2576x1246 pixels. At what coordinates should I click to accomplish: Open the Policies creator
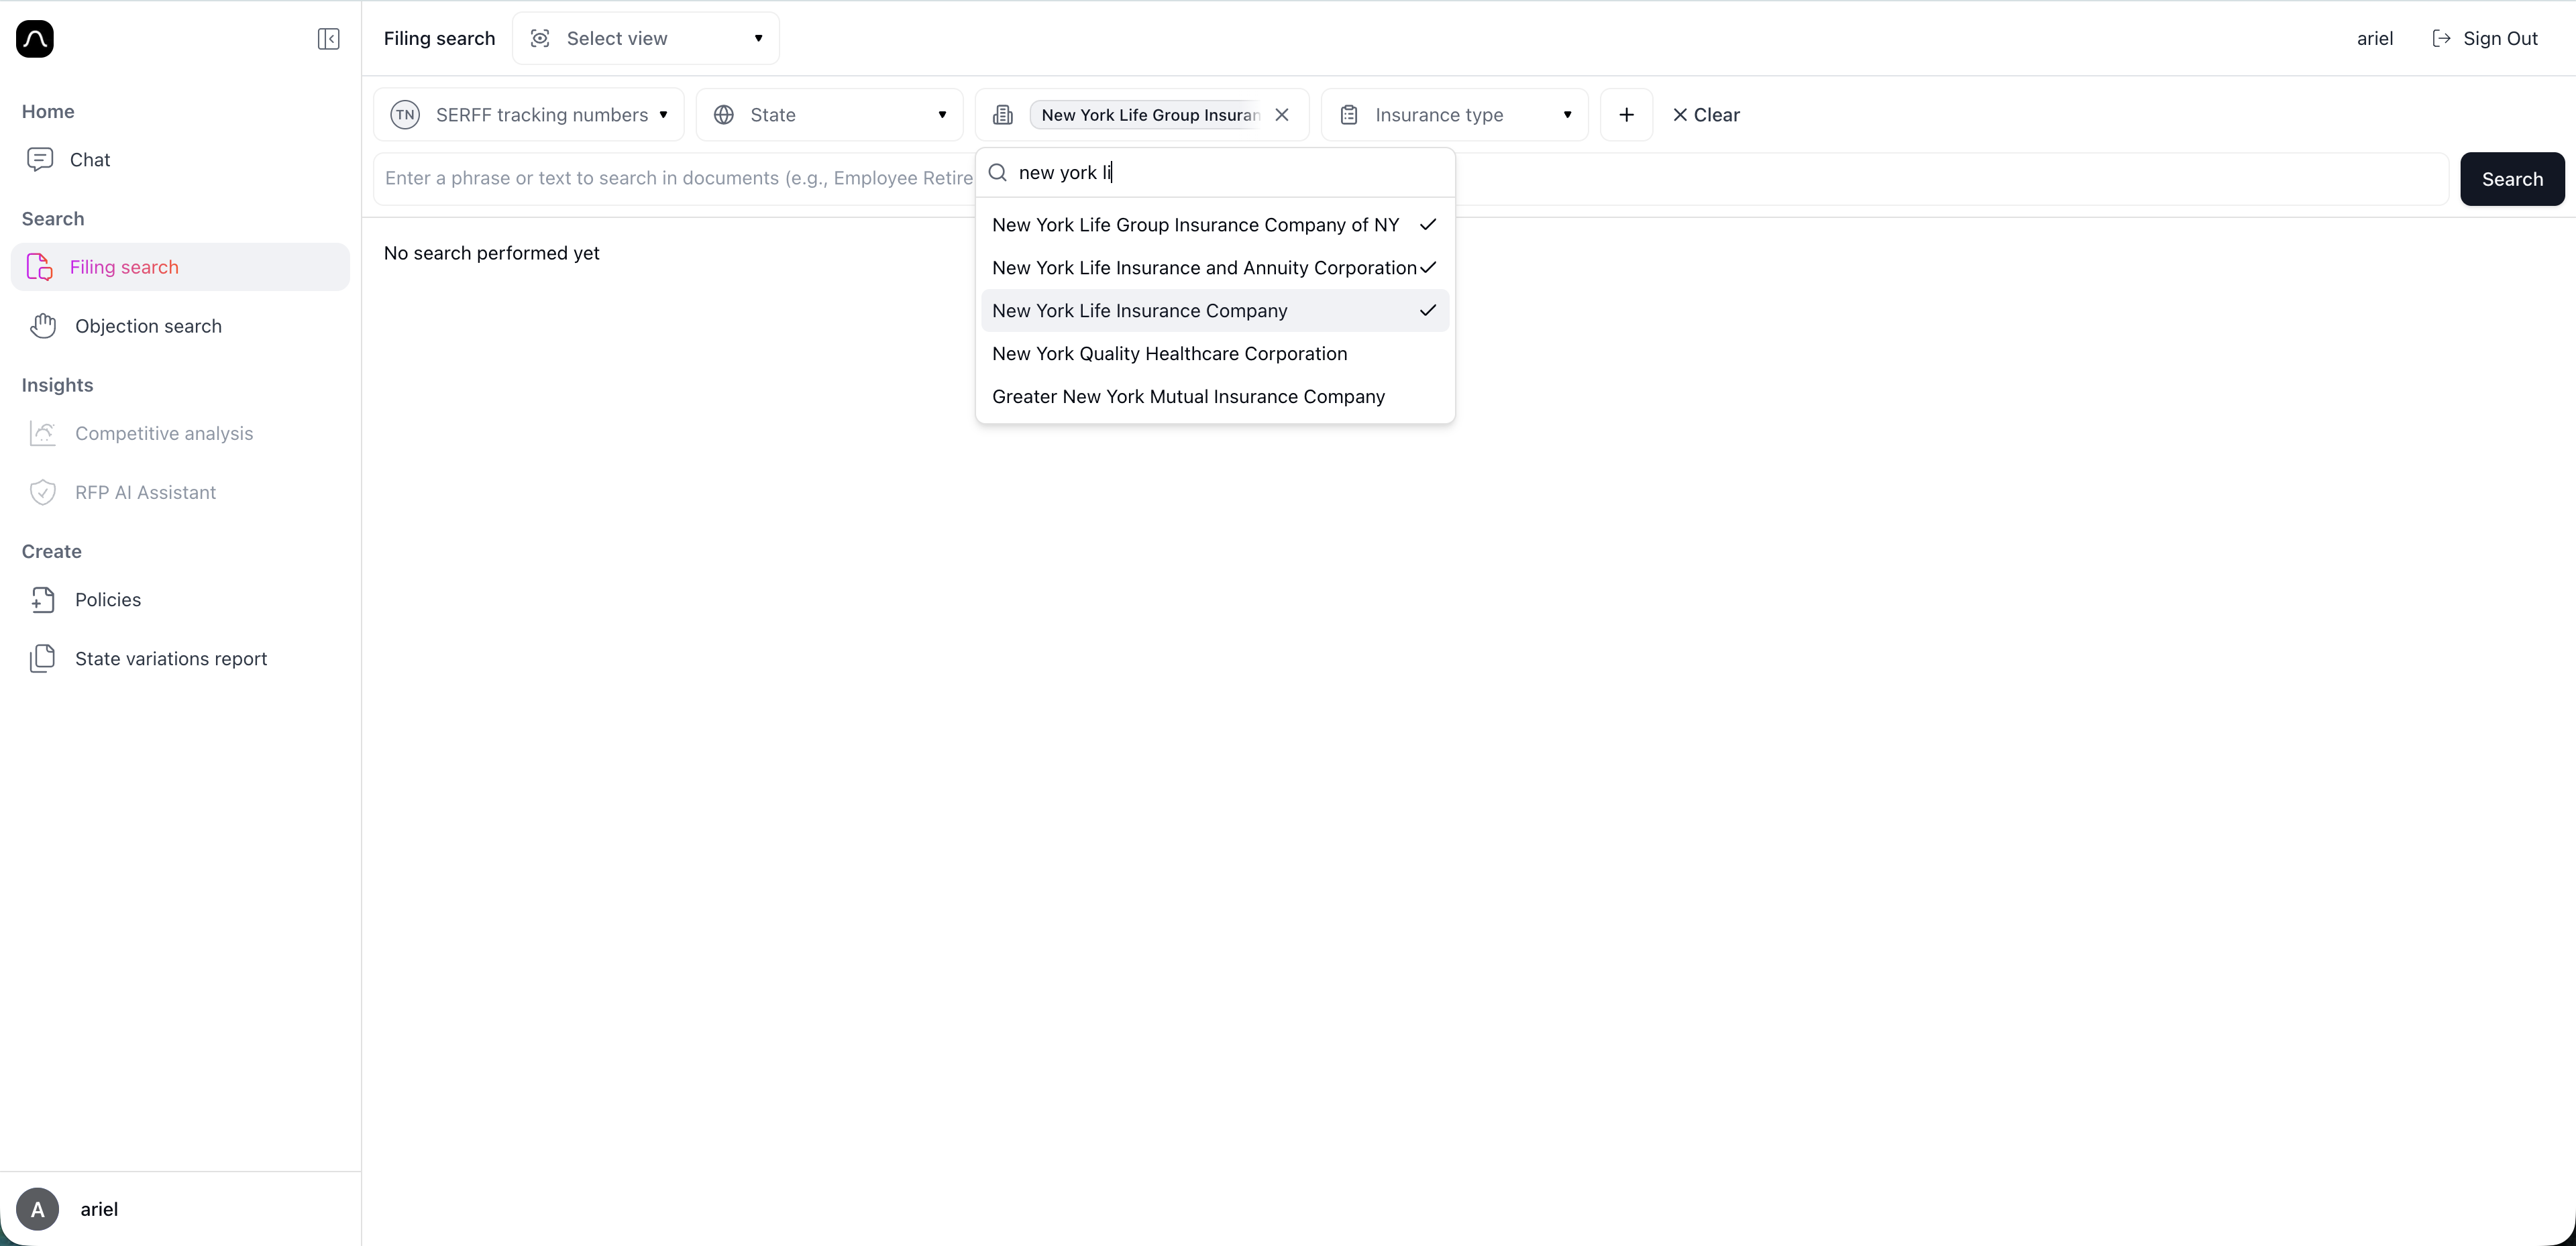point(108,600)
